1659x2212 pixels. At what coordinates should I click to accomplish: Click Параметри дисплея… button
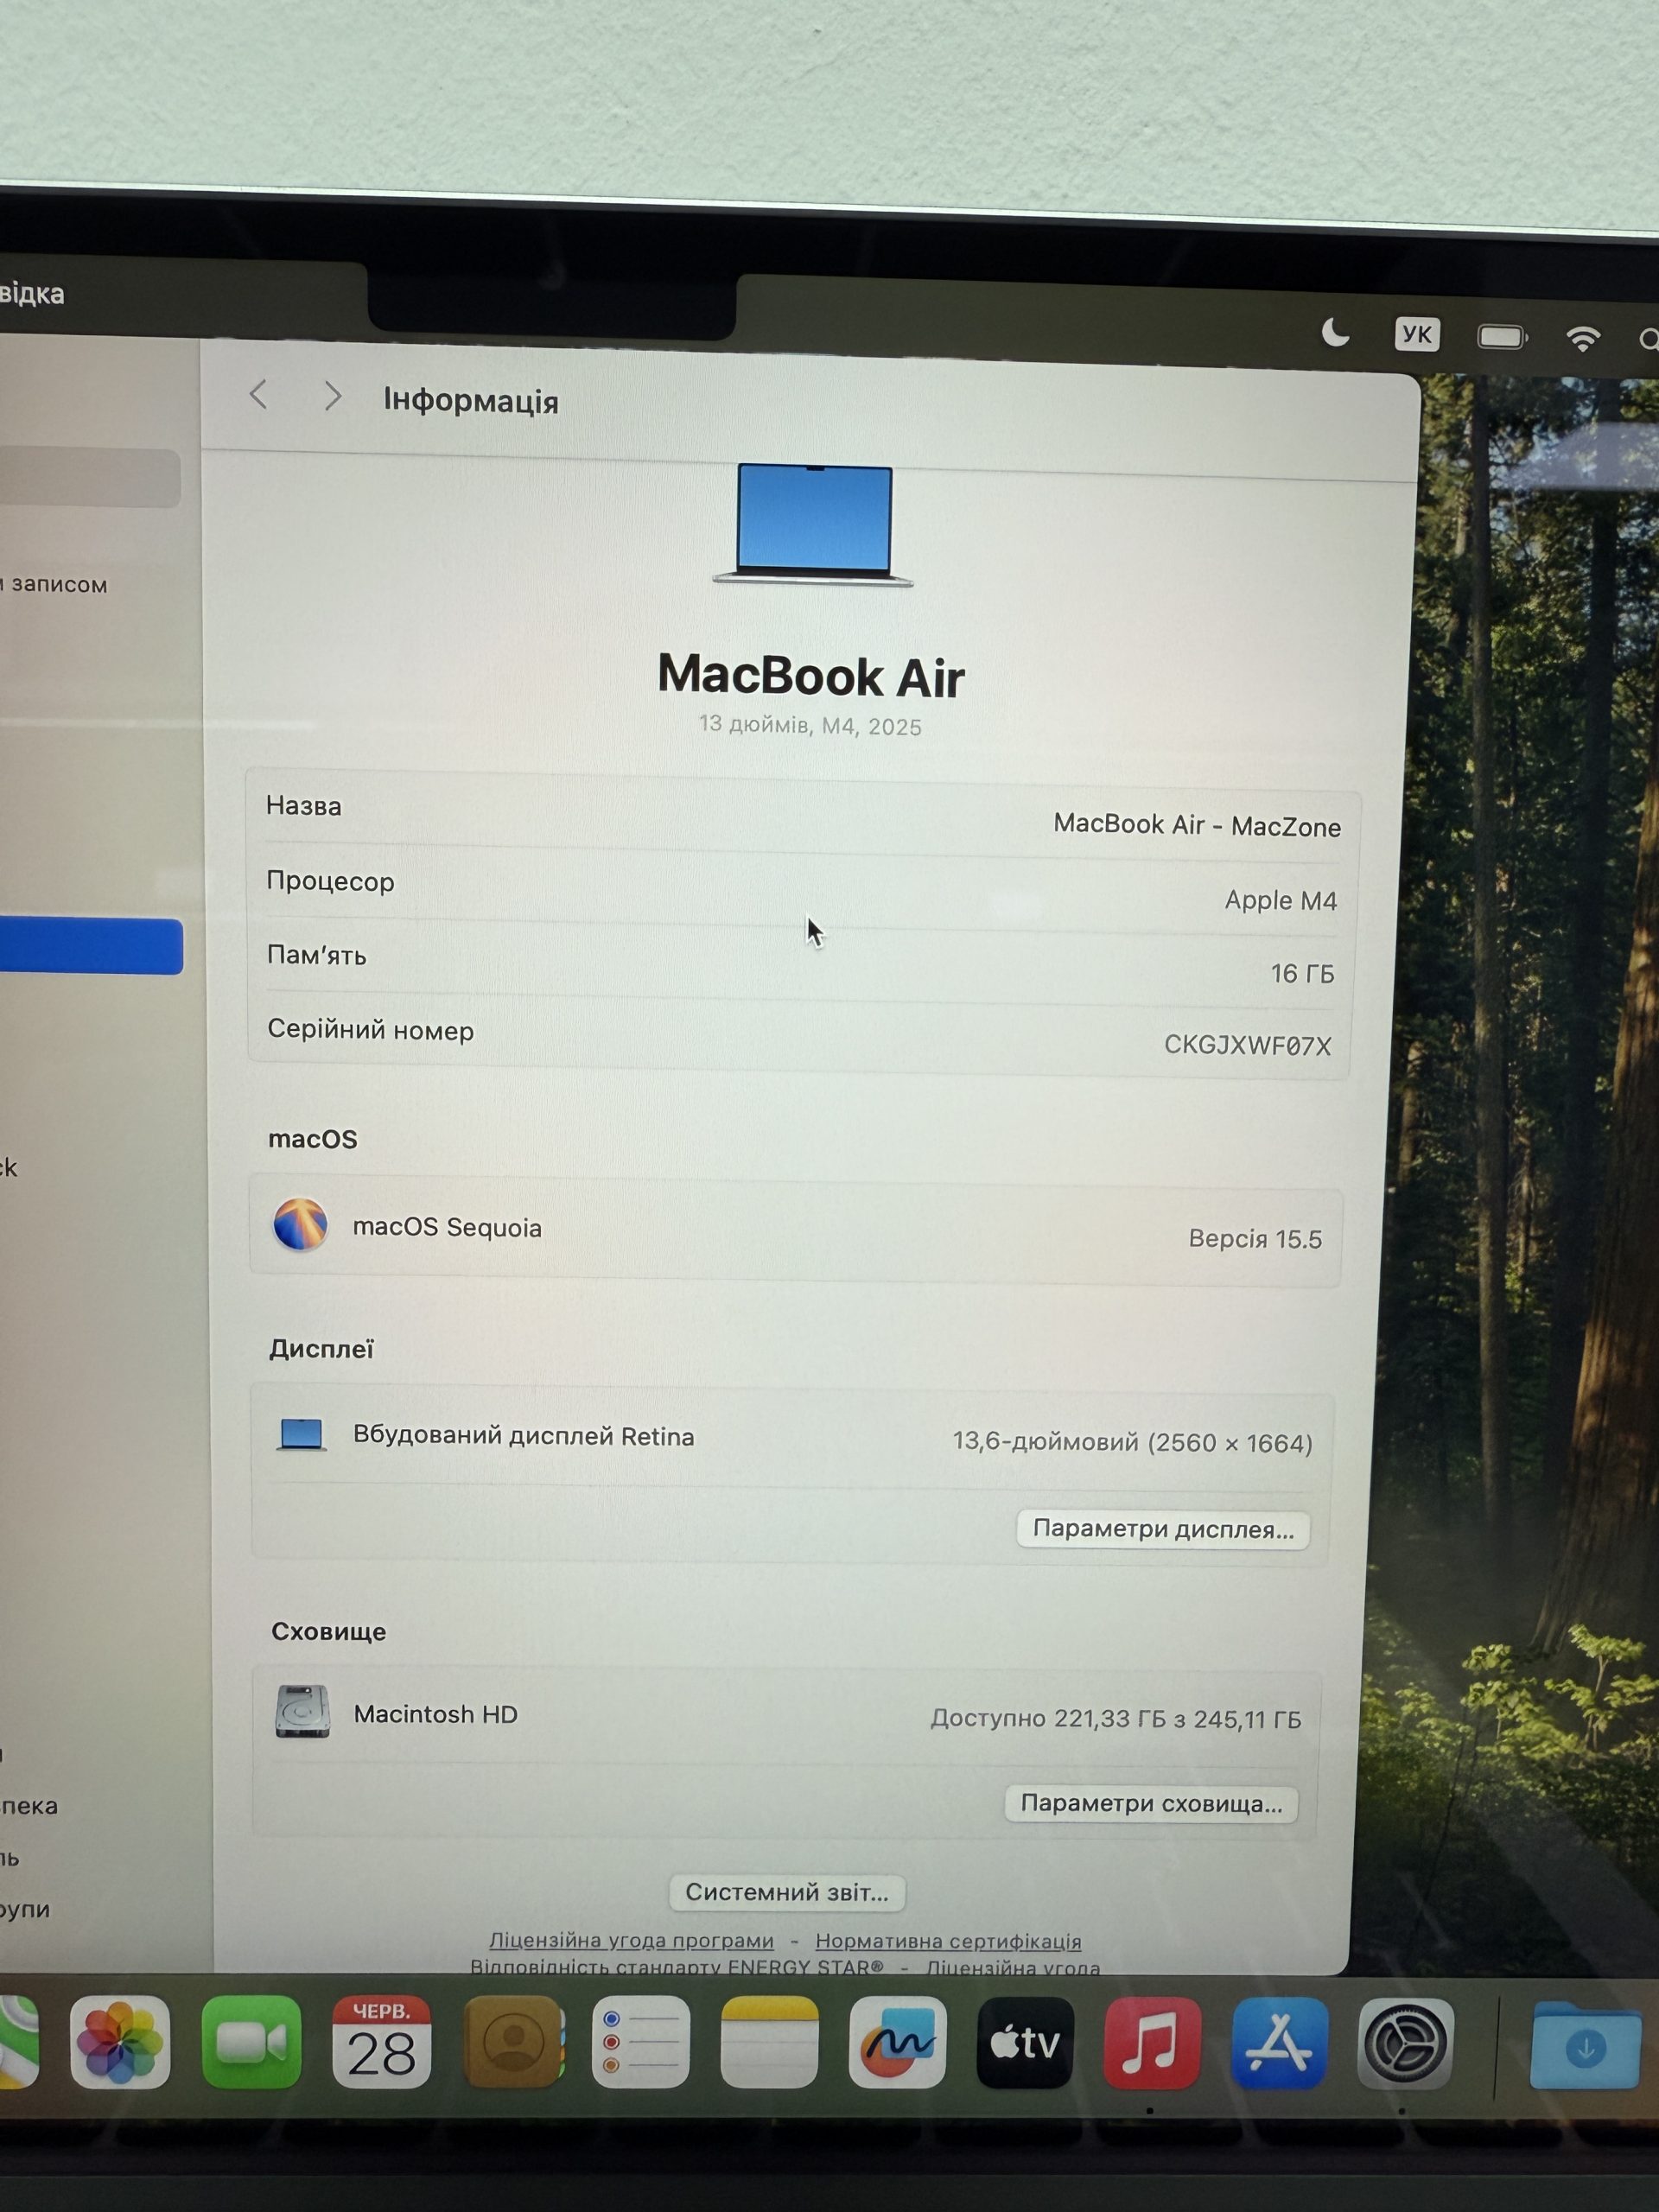(x=1163, y=1529)
